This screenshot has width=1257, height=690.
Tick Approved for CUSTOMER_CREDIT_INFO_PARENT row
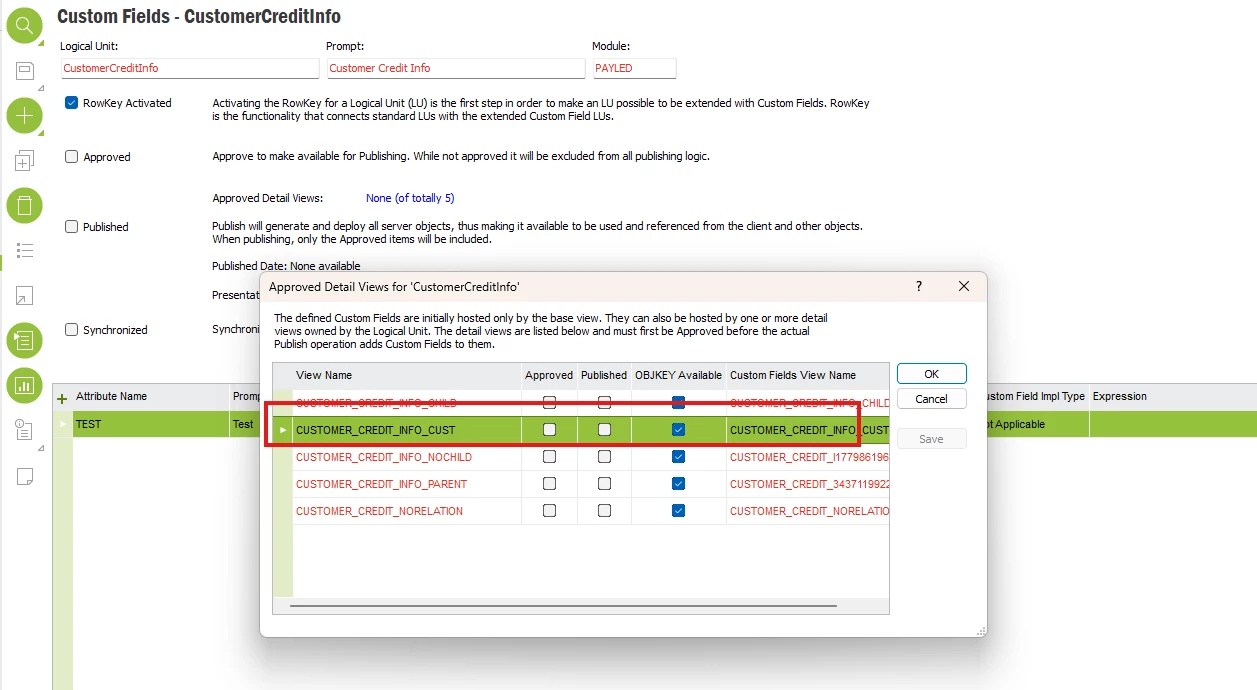coord(549,484)
